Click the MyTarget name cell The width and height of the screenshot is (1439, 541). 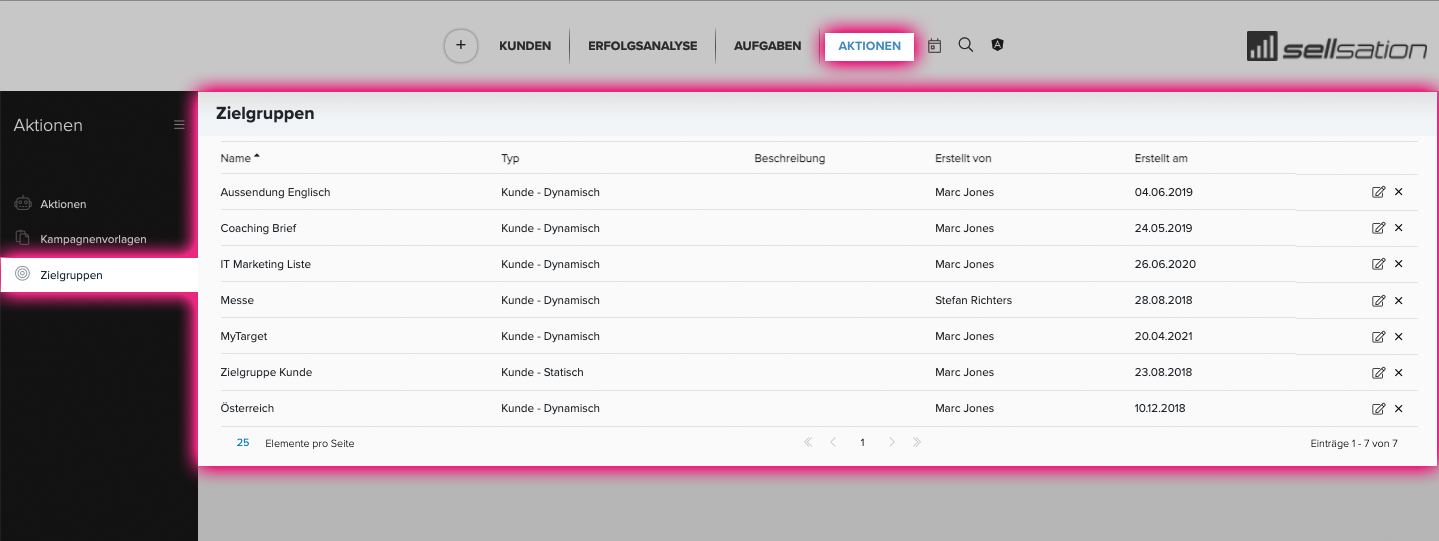[x=244, y=336]
